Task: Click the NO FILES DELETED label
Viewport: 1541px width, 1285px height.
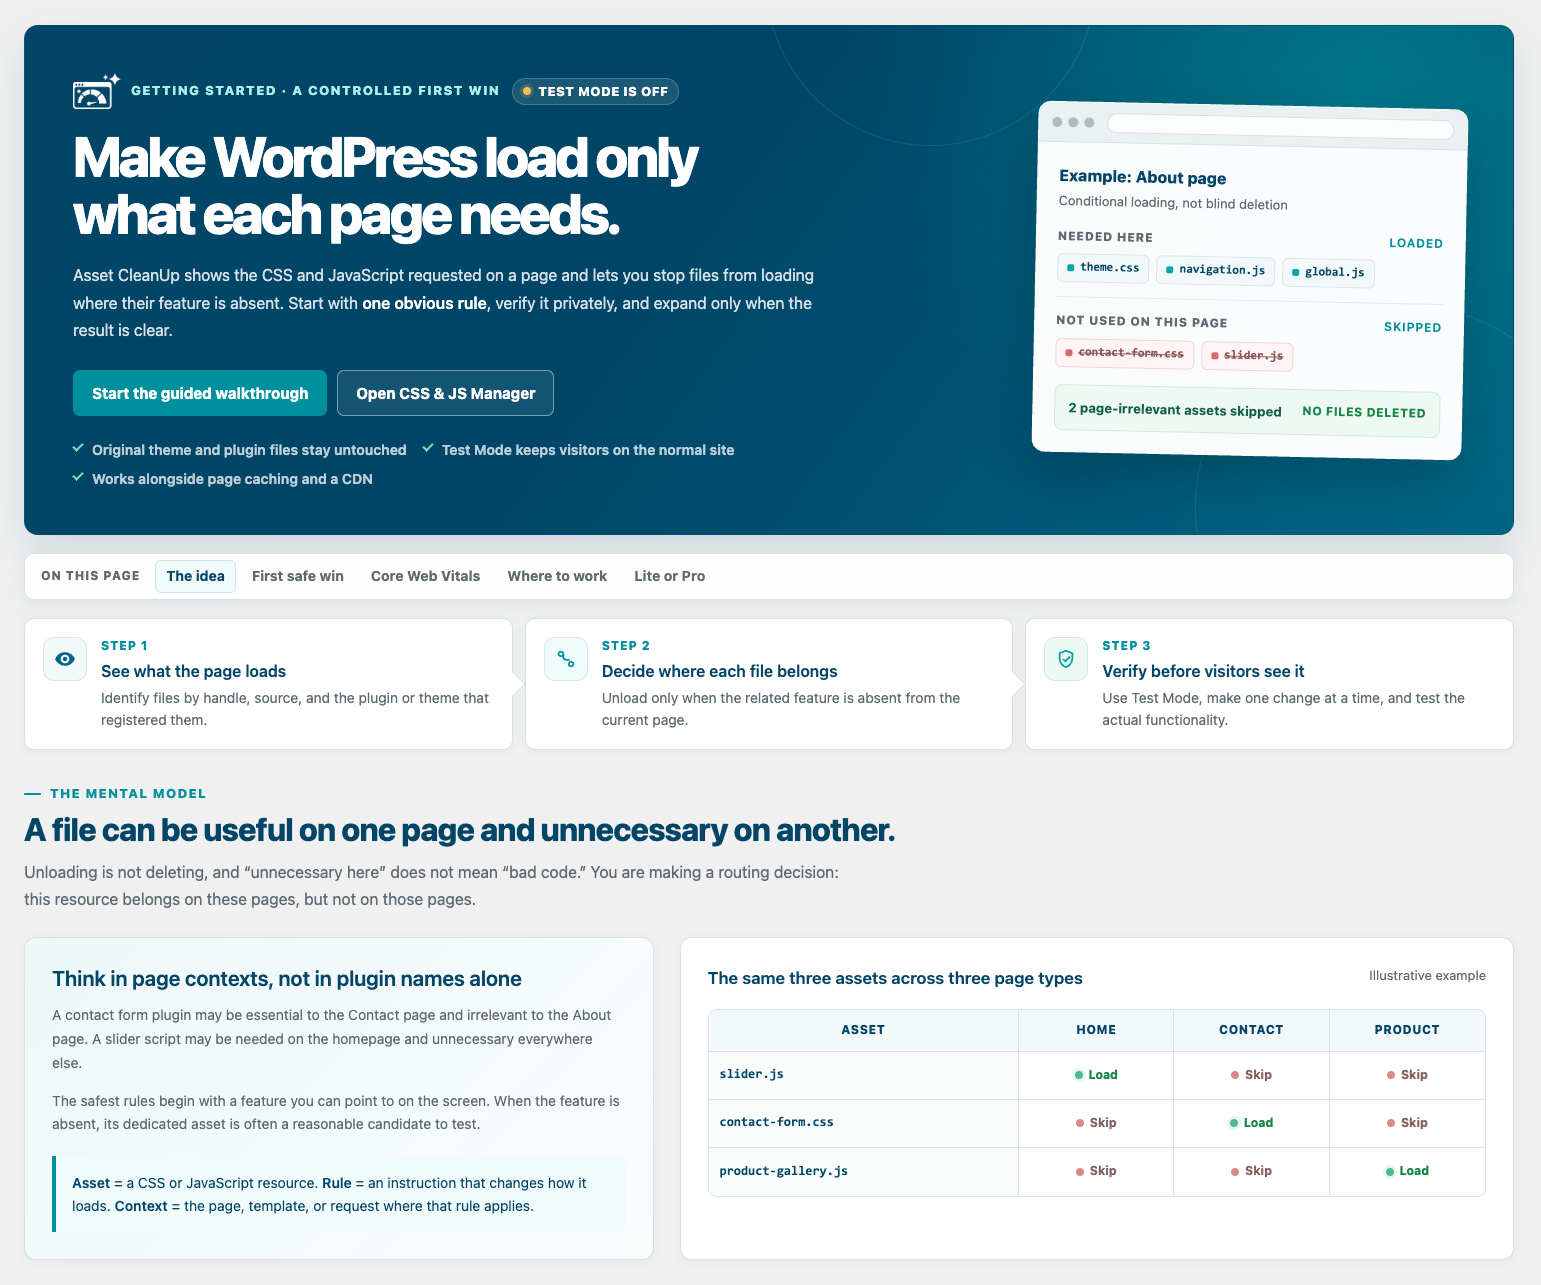Action: pyautogui.click(x=1364, y=412)
